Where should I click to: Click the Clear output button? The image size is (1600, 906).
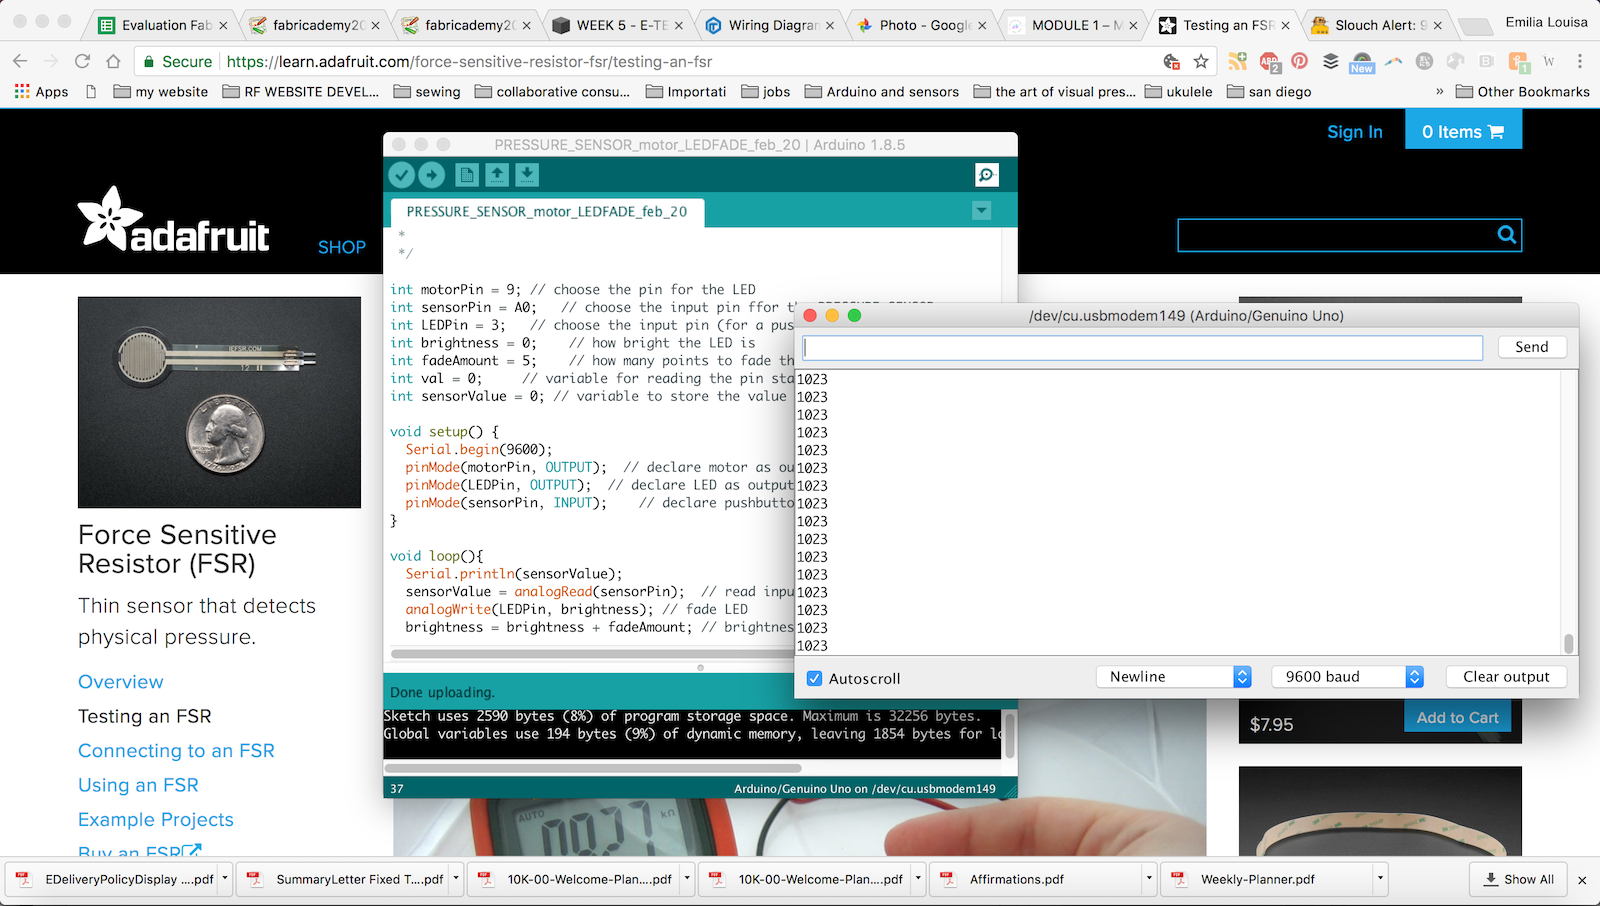pyautogui.click(x=1506, y=677)
